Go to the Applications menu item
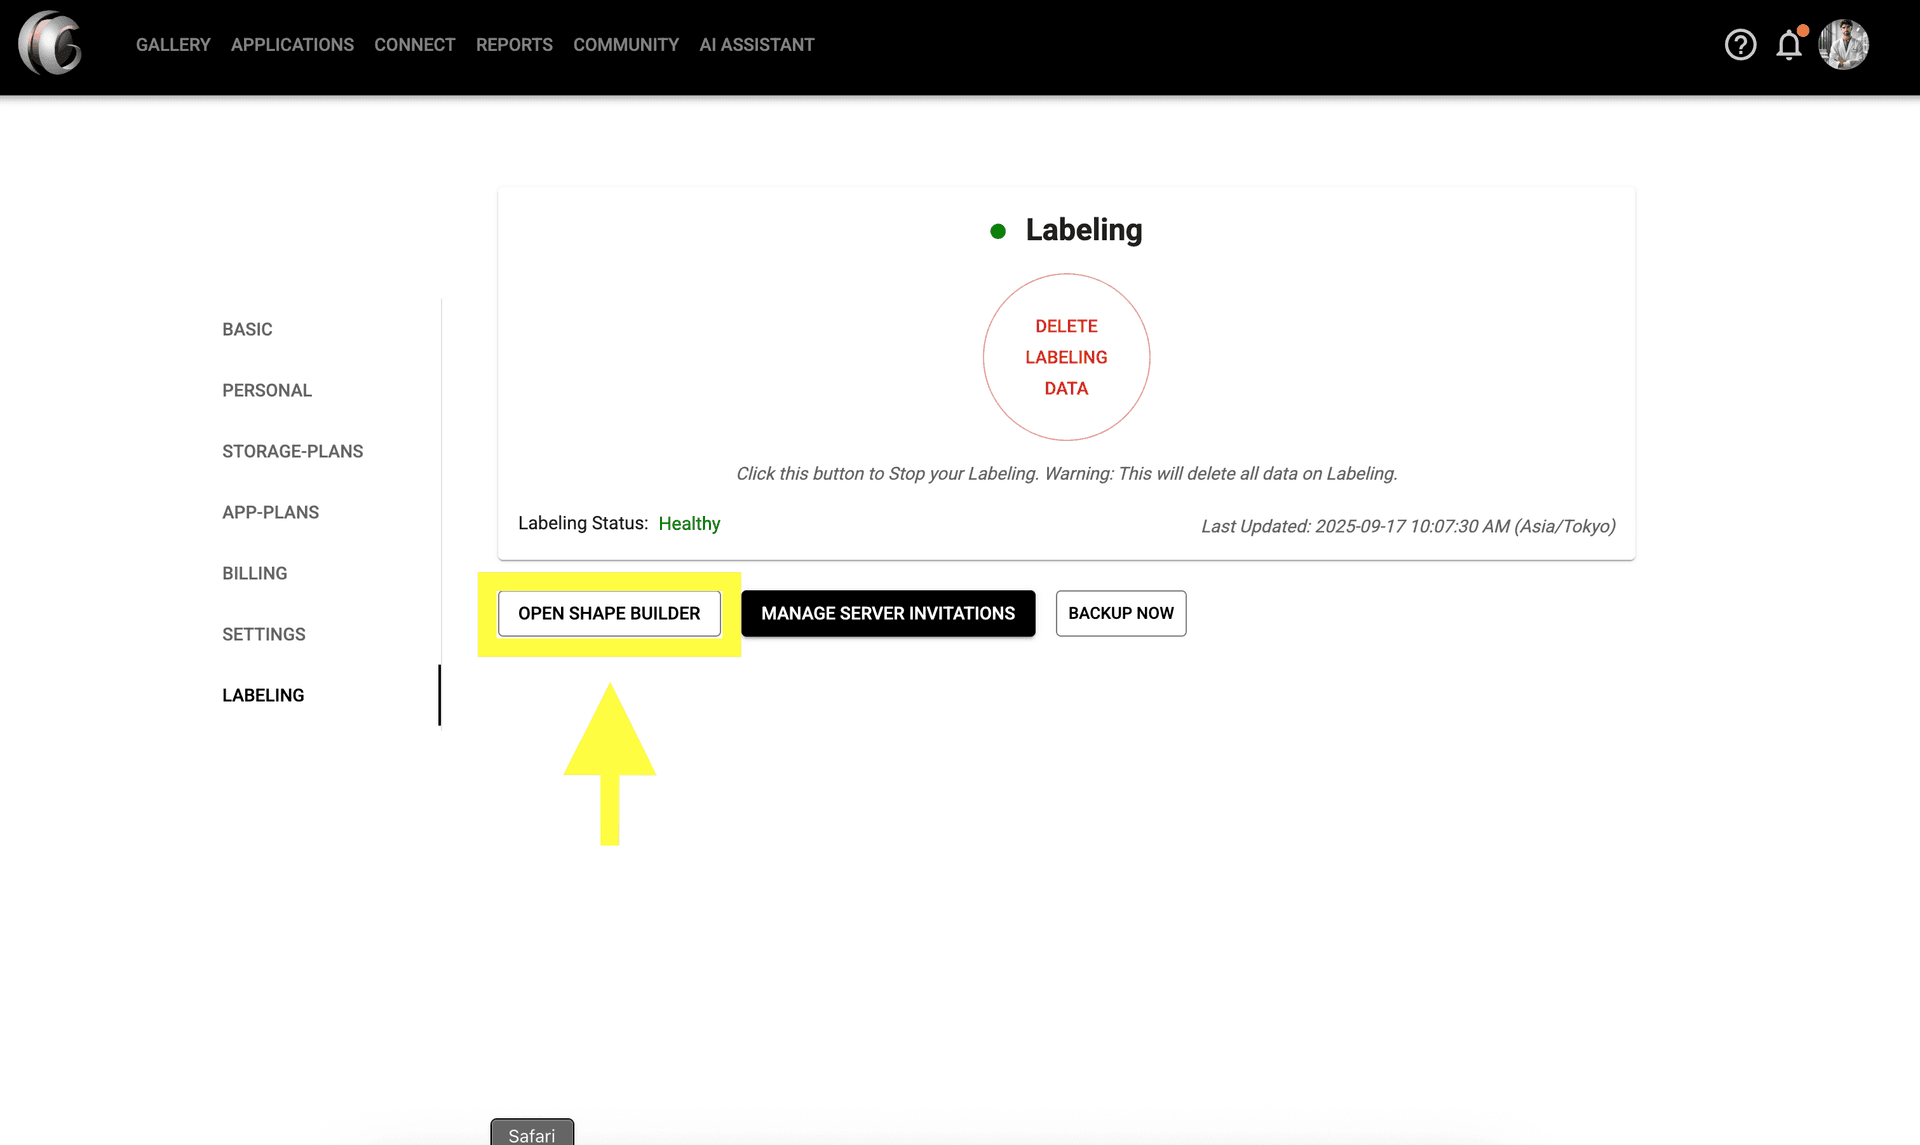The height and width of the screenshot is (1145, 1920). click(x=292, y=45)
